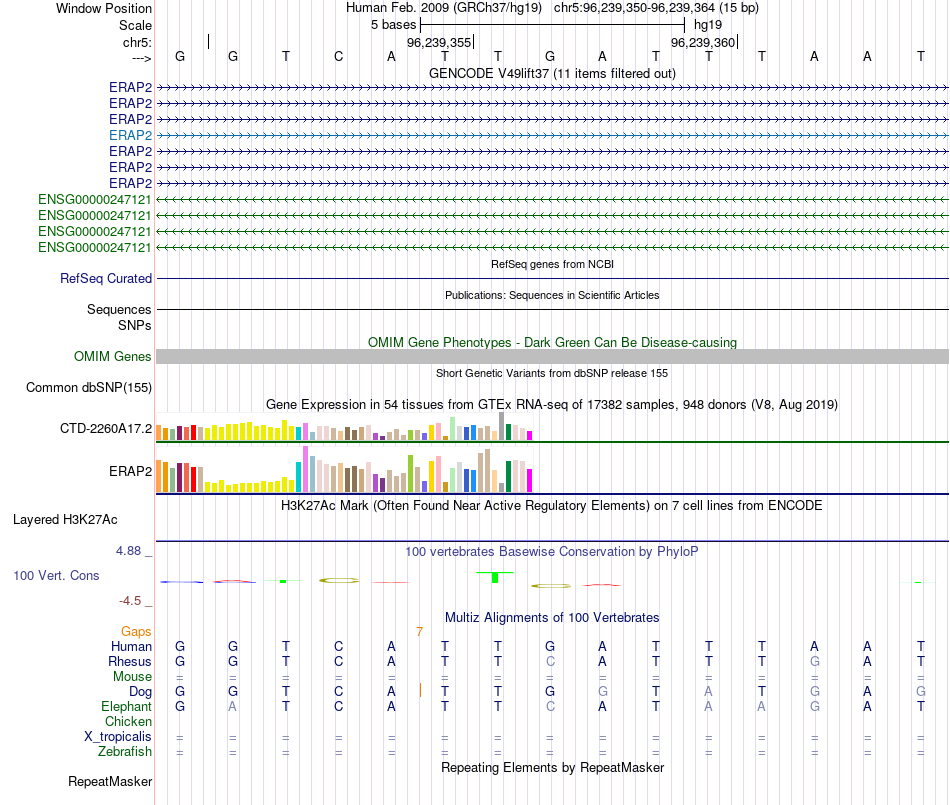Image resolution: width=950 pixels, height=805 pixels.
Task: Click the CTD-2260A17.2 expression label
Action: tap(105, 428)
